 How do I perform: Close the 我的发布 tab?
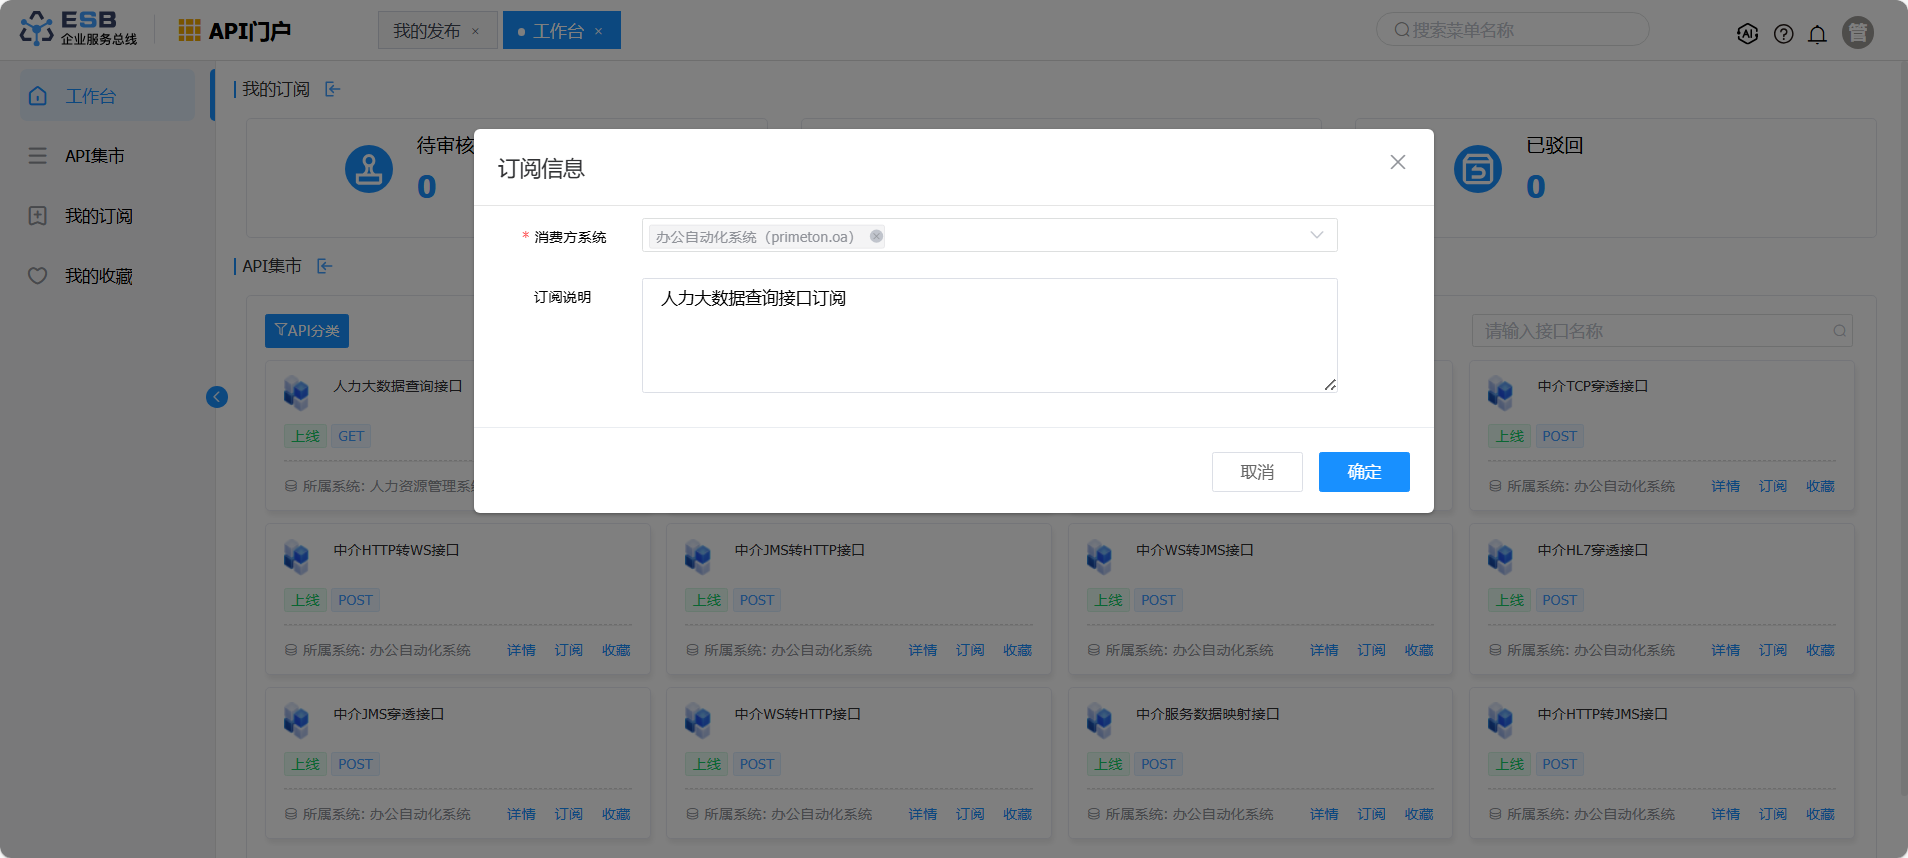pyautogui.click(x=475, y=32)
